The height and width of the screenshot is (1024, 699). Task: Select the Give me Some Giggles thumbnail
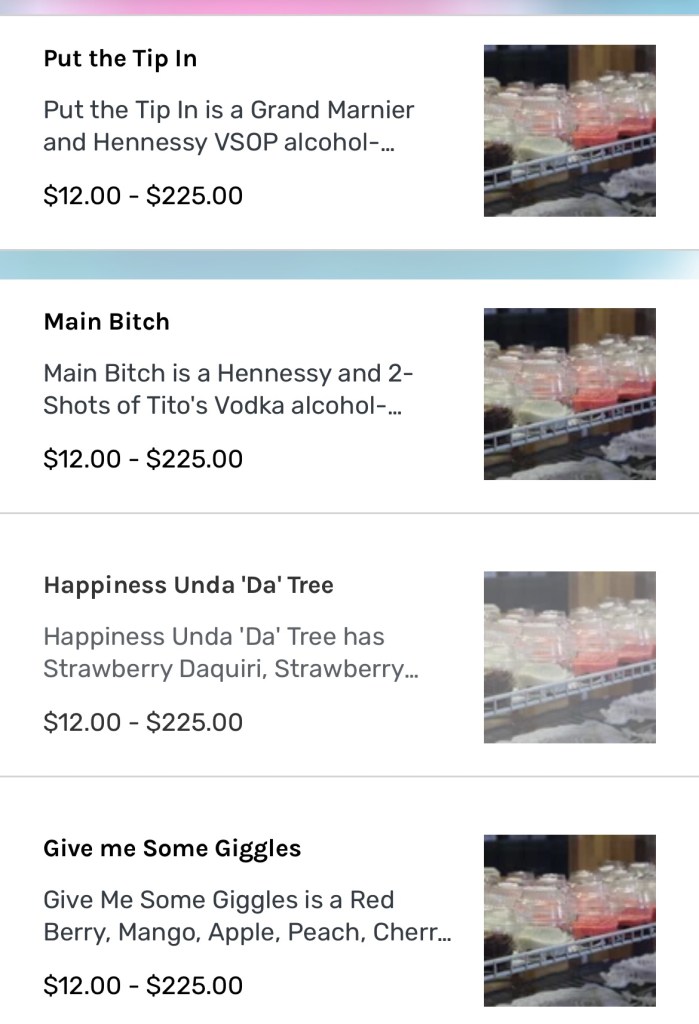click(569, 919)
